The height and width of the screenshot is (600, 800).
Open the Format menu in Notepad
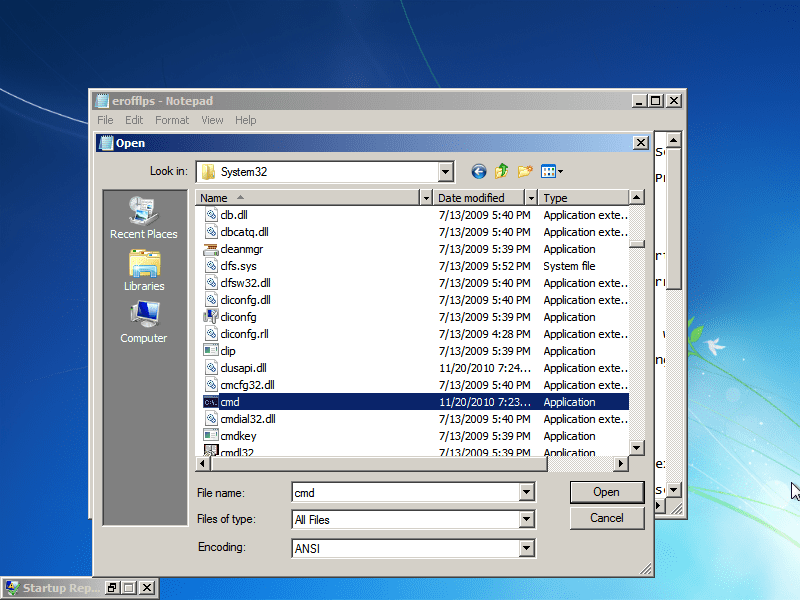tap(172, 120)
